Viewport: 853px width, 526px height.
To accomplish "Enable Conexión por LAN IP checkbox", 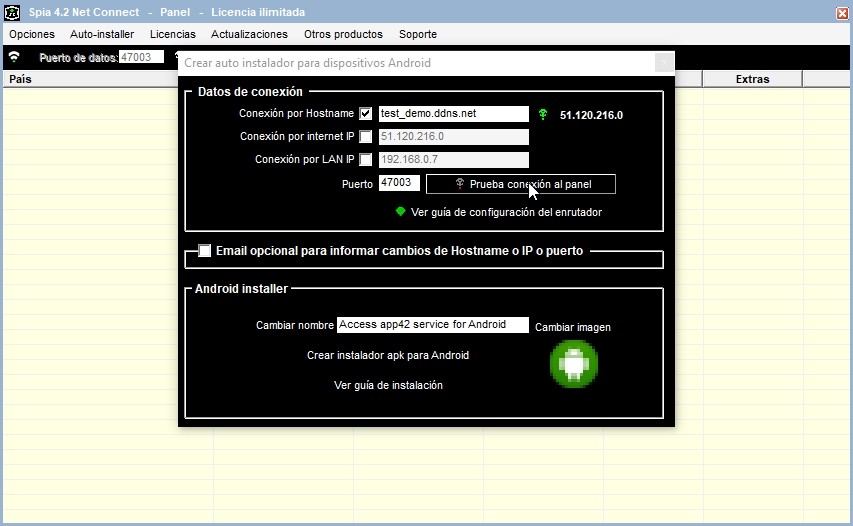I will tap(366, 159).
